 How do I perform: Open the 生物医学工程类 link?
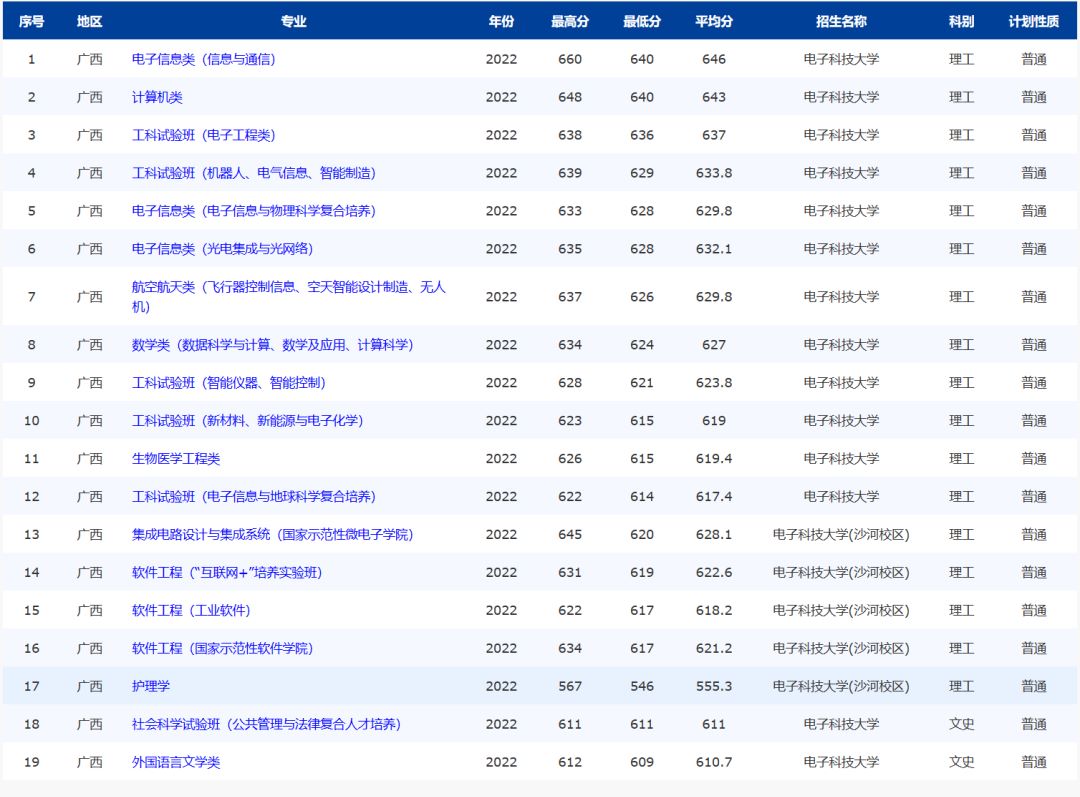coord(176,458)
